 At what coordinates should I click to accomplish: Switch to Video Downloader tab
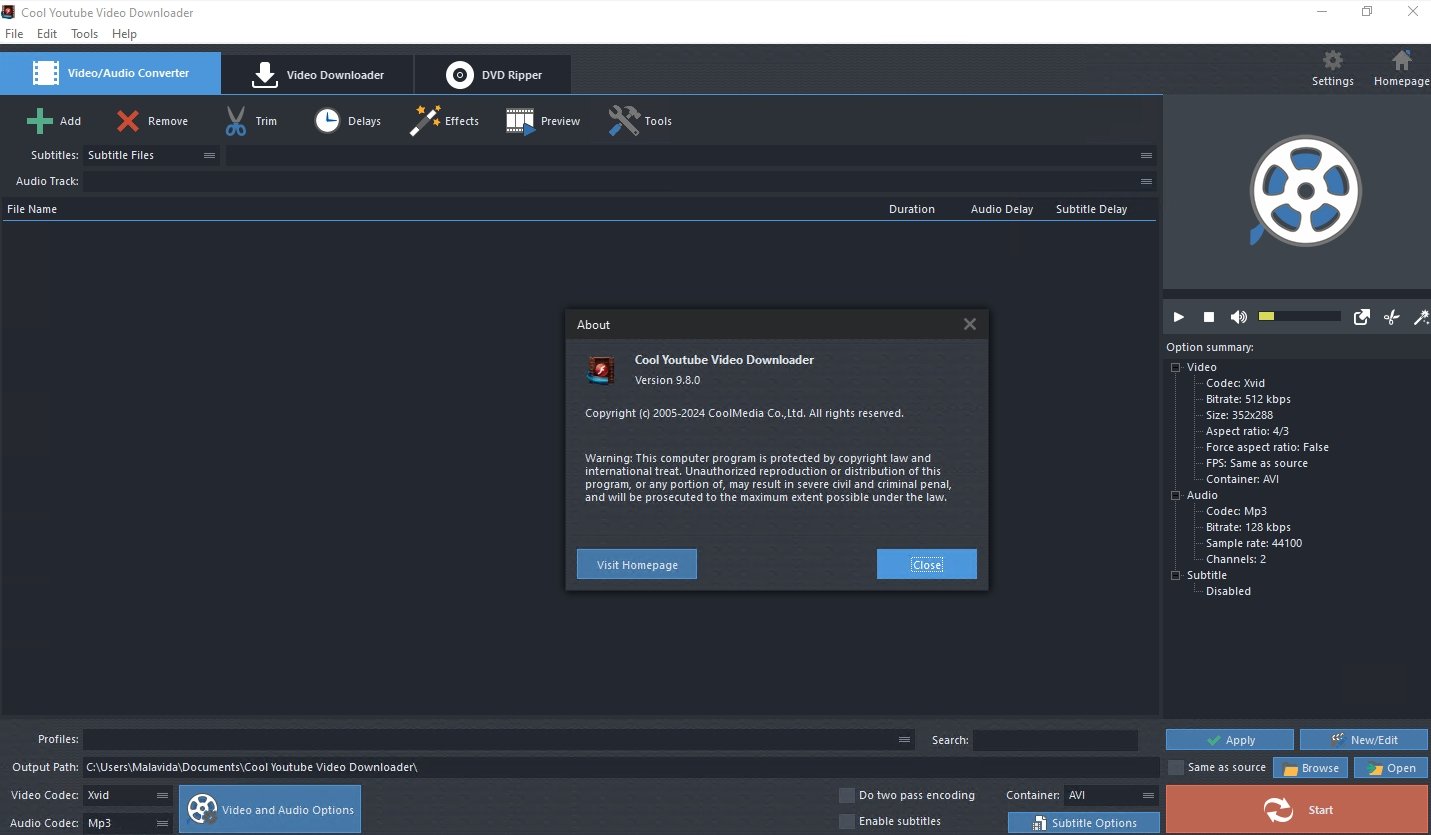pos(317,75)
